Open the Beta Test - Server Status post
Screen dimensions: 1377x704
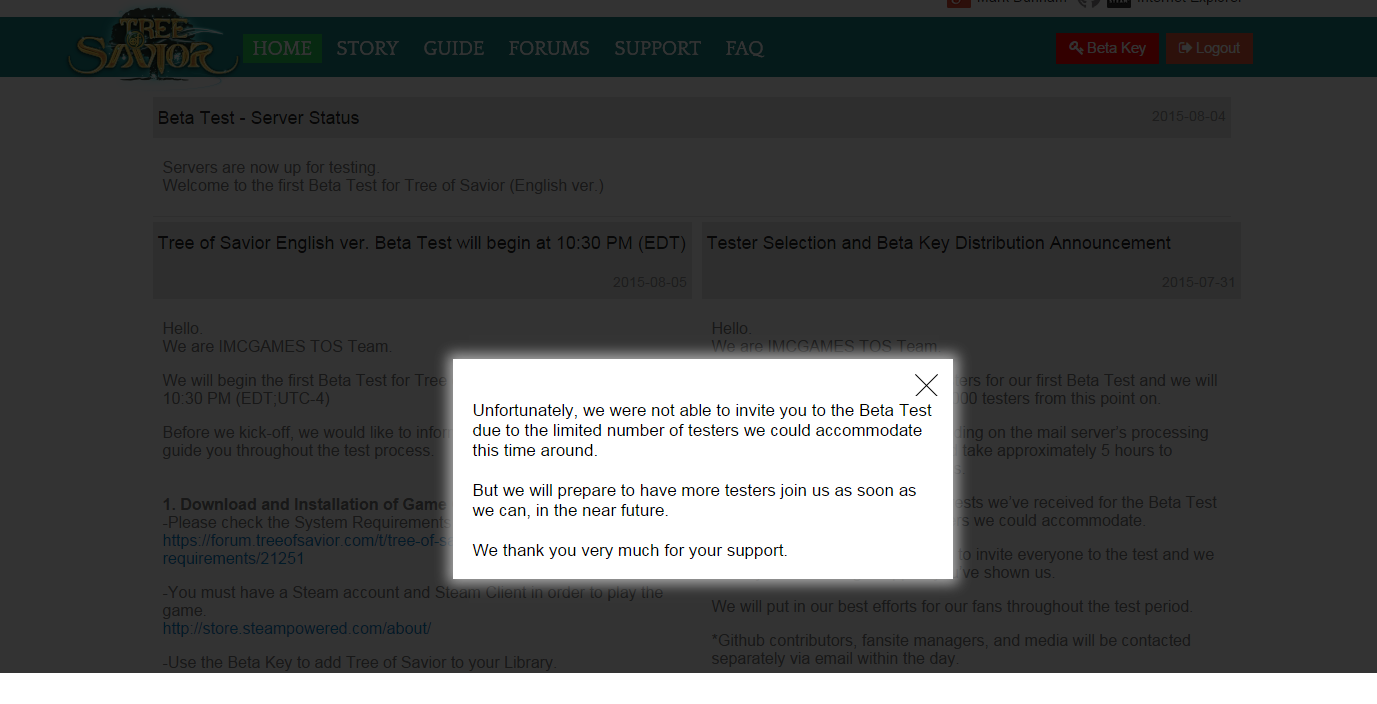[x=258, y=118]
